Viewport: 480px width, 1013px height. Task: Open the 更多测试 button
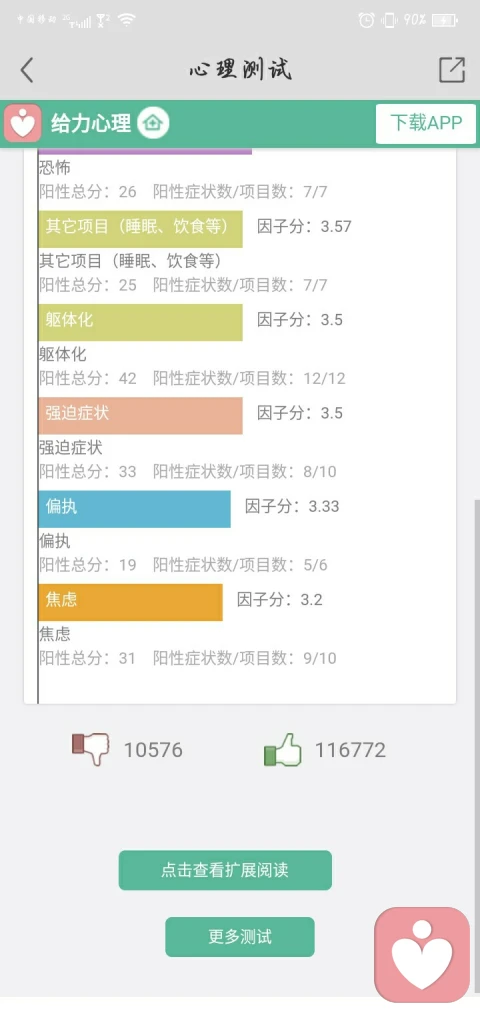click(240, 937)
